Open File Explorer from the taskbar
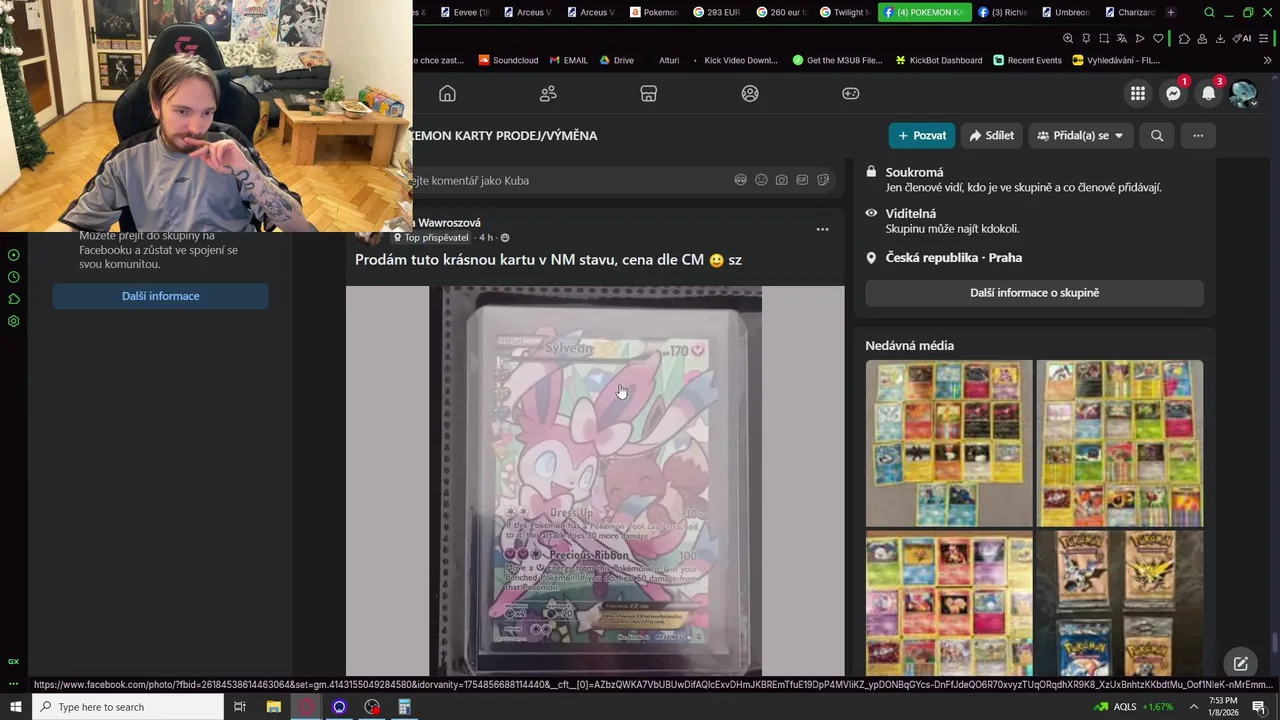This screenshot has height=720, width=1280. click(x=273, y=707)
